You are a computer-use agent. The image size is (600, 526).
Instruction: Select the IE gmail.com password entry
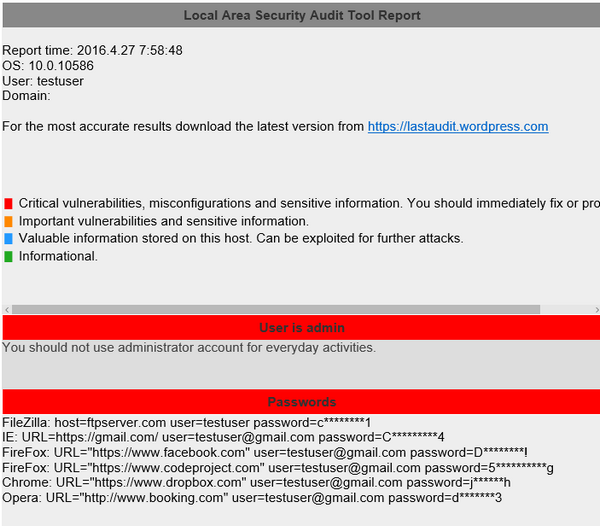[223, 437]
